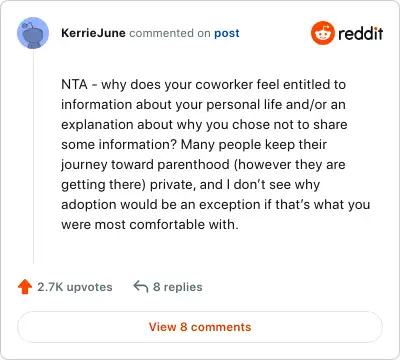Image resolution: width=400 pixels, height=360 pixels.
Task: Click the 'getting there) private' line
Action: pyautogui.click(x=191, y=185)
